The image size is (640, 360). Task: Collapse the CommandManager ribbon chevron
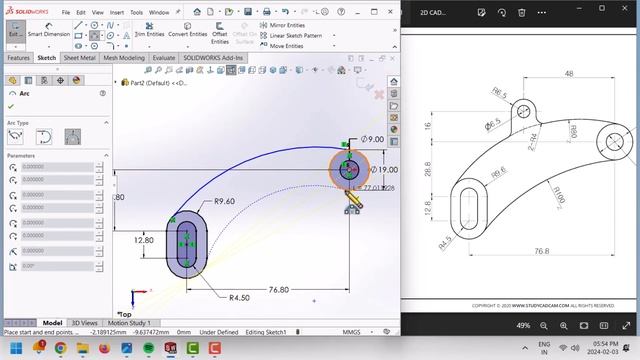[x=395, y=47]
